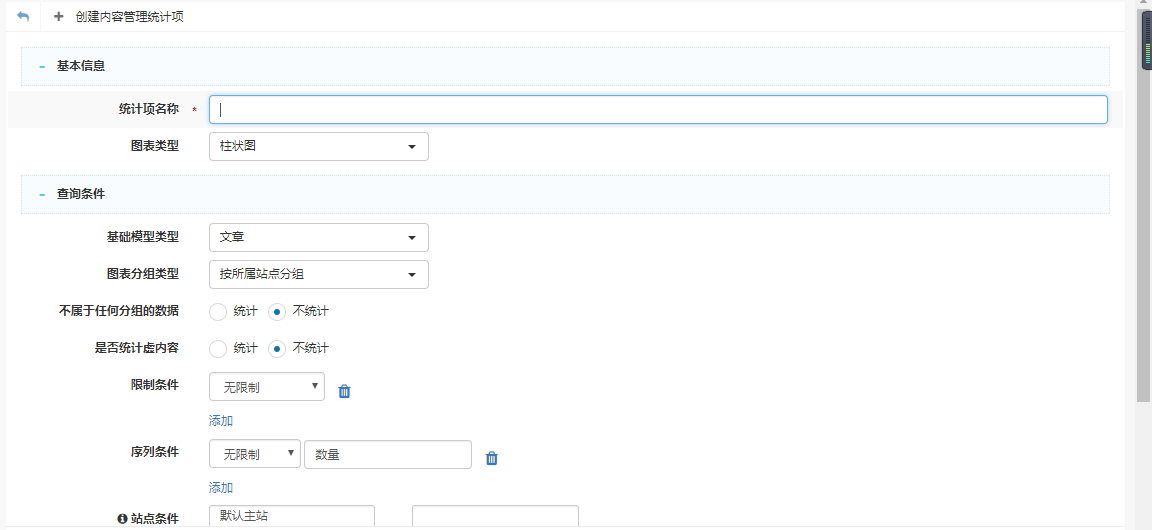Choose 不统计 for 是否统计虚内容
1152x530 pixels.
click(277, 348)
